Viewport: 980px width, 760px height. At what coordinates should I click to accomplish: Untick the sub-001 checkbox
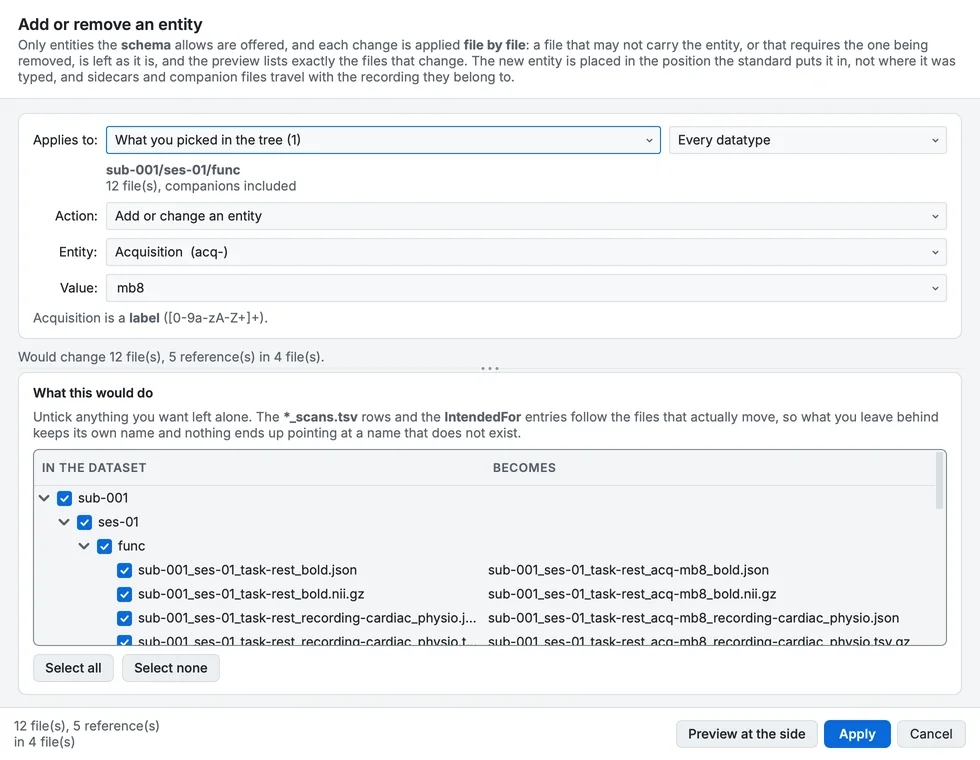pyautogui.click(x=64, y=498)
